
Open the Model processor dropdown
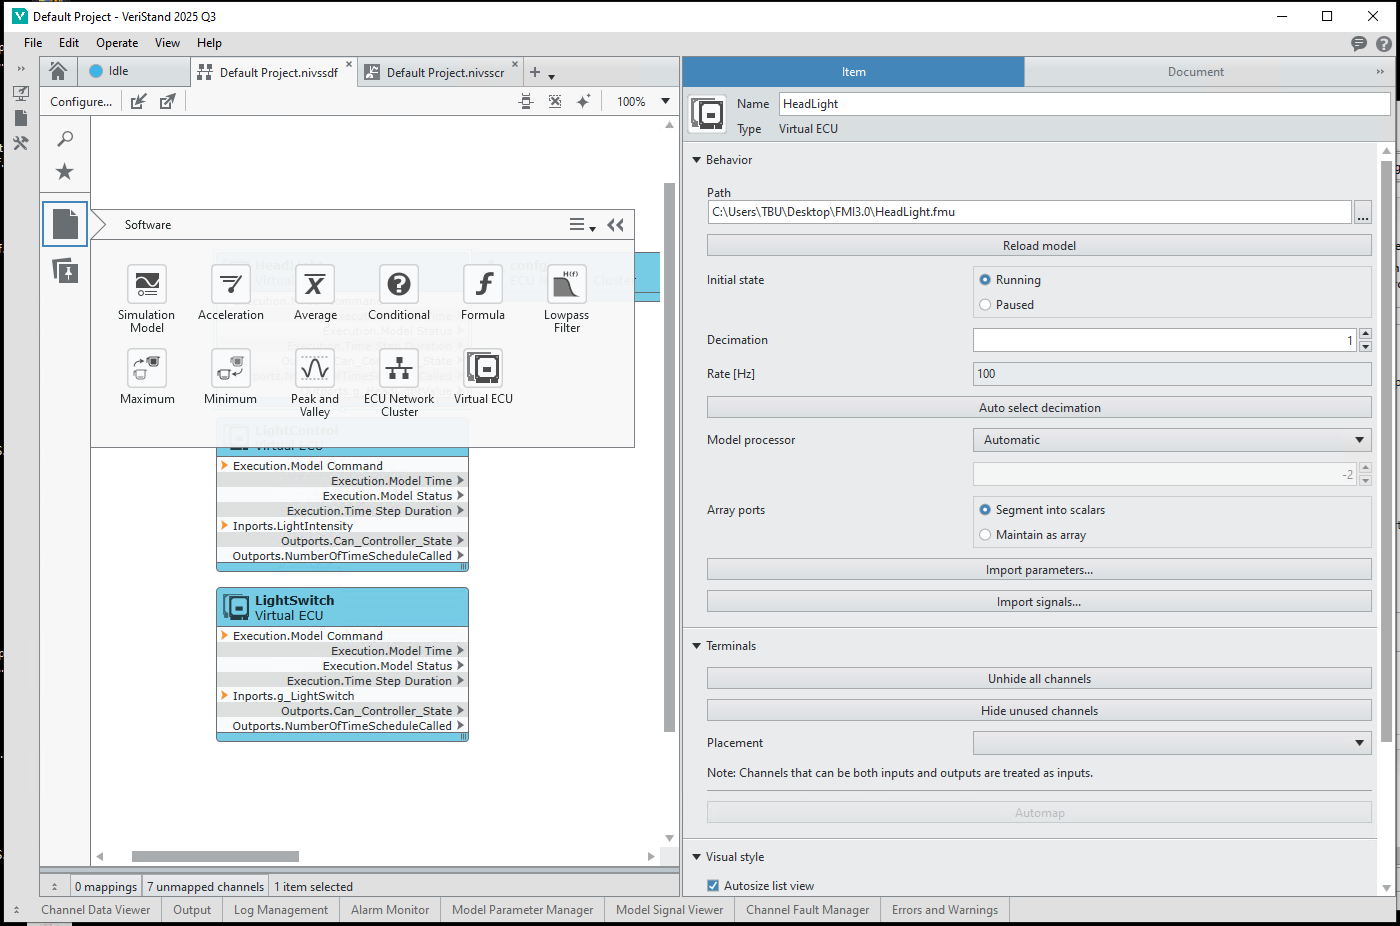click(x=1171, y=440)
